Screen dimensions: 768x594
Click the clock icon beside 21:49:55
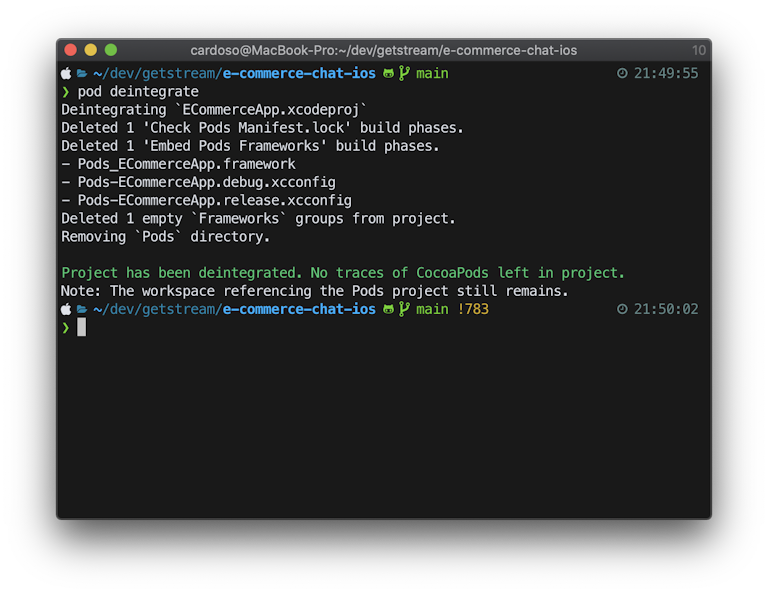pyautogui.click(x=622, y=73)
